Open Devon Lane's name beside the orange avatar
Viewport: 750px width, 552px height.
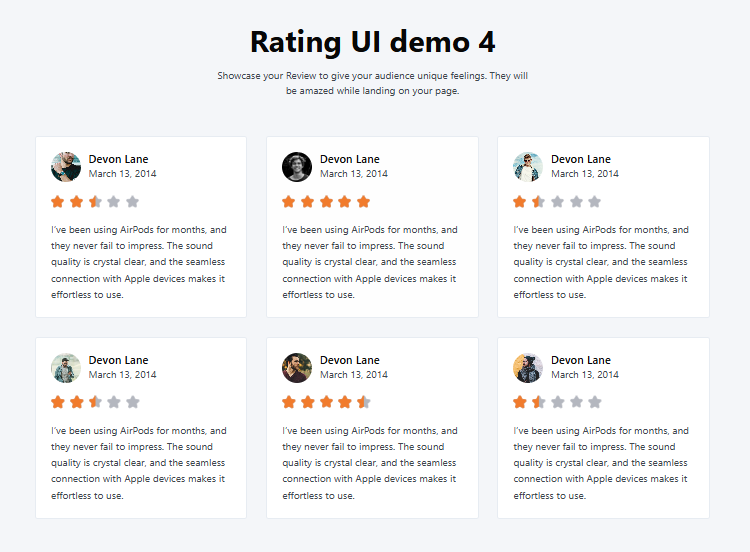pyautogui.click(x=581, y=360)
